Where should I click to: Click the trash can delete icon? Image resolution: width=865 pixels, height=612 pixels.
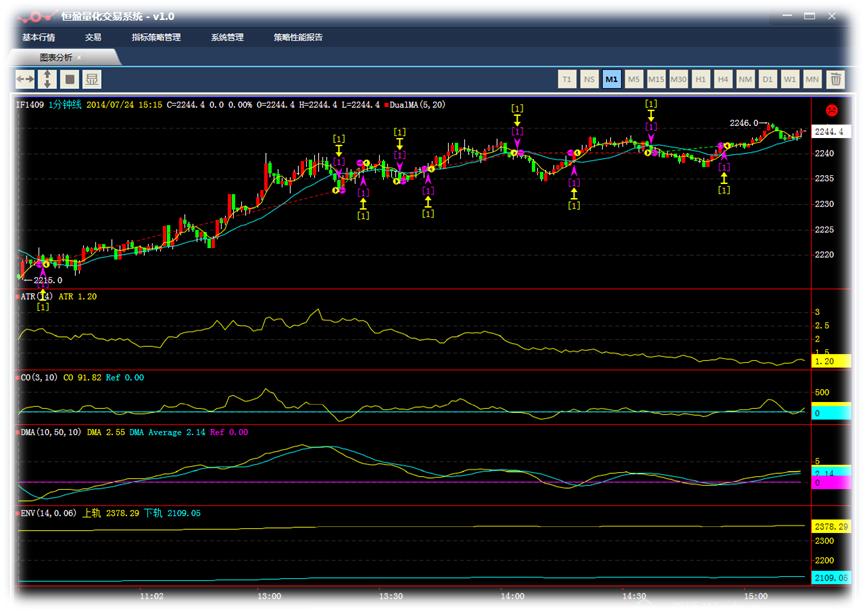pos(836,79)
